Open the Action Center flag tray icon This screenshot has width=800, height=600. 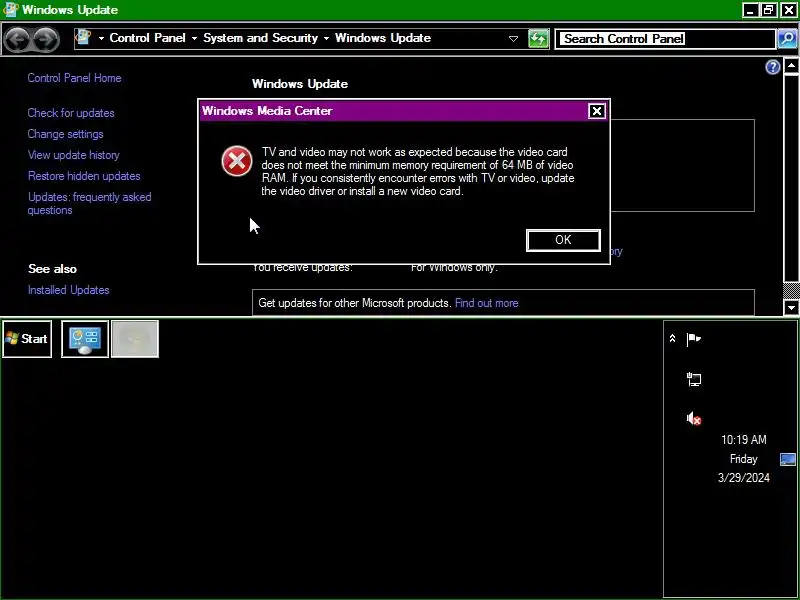click(693, 339)
